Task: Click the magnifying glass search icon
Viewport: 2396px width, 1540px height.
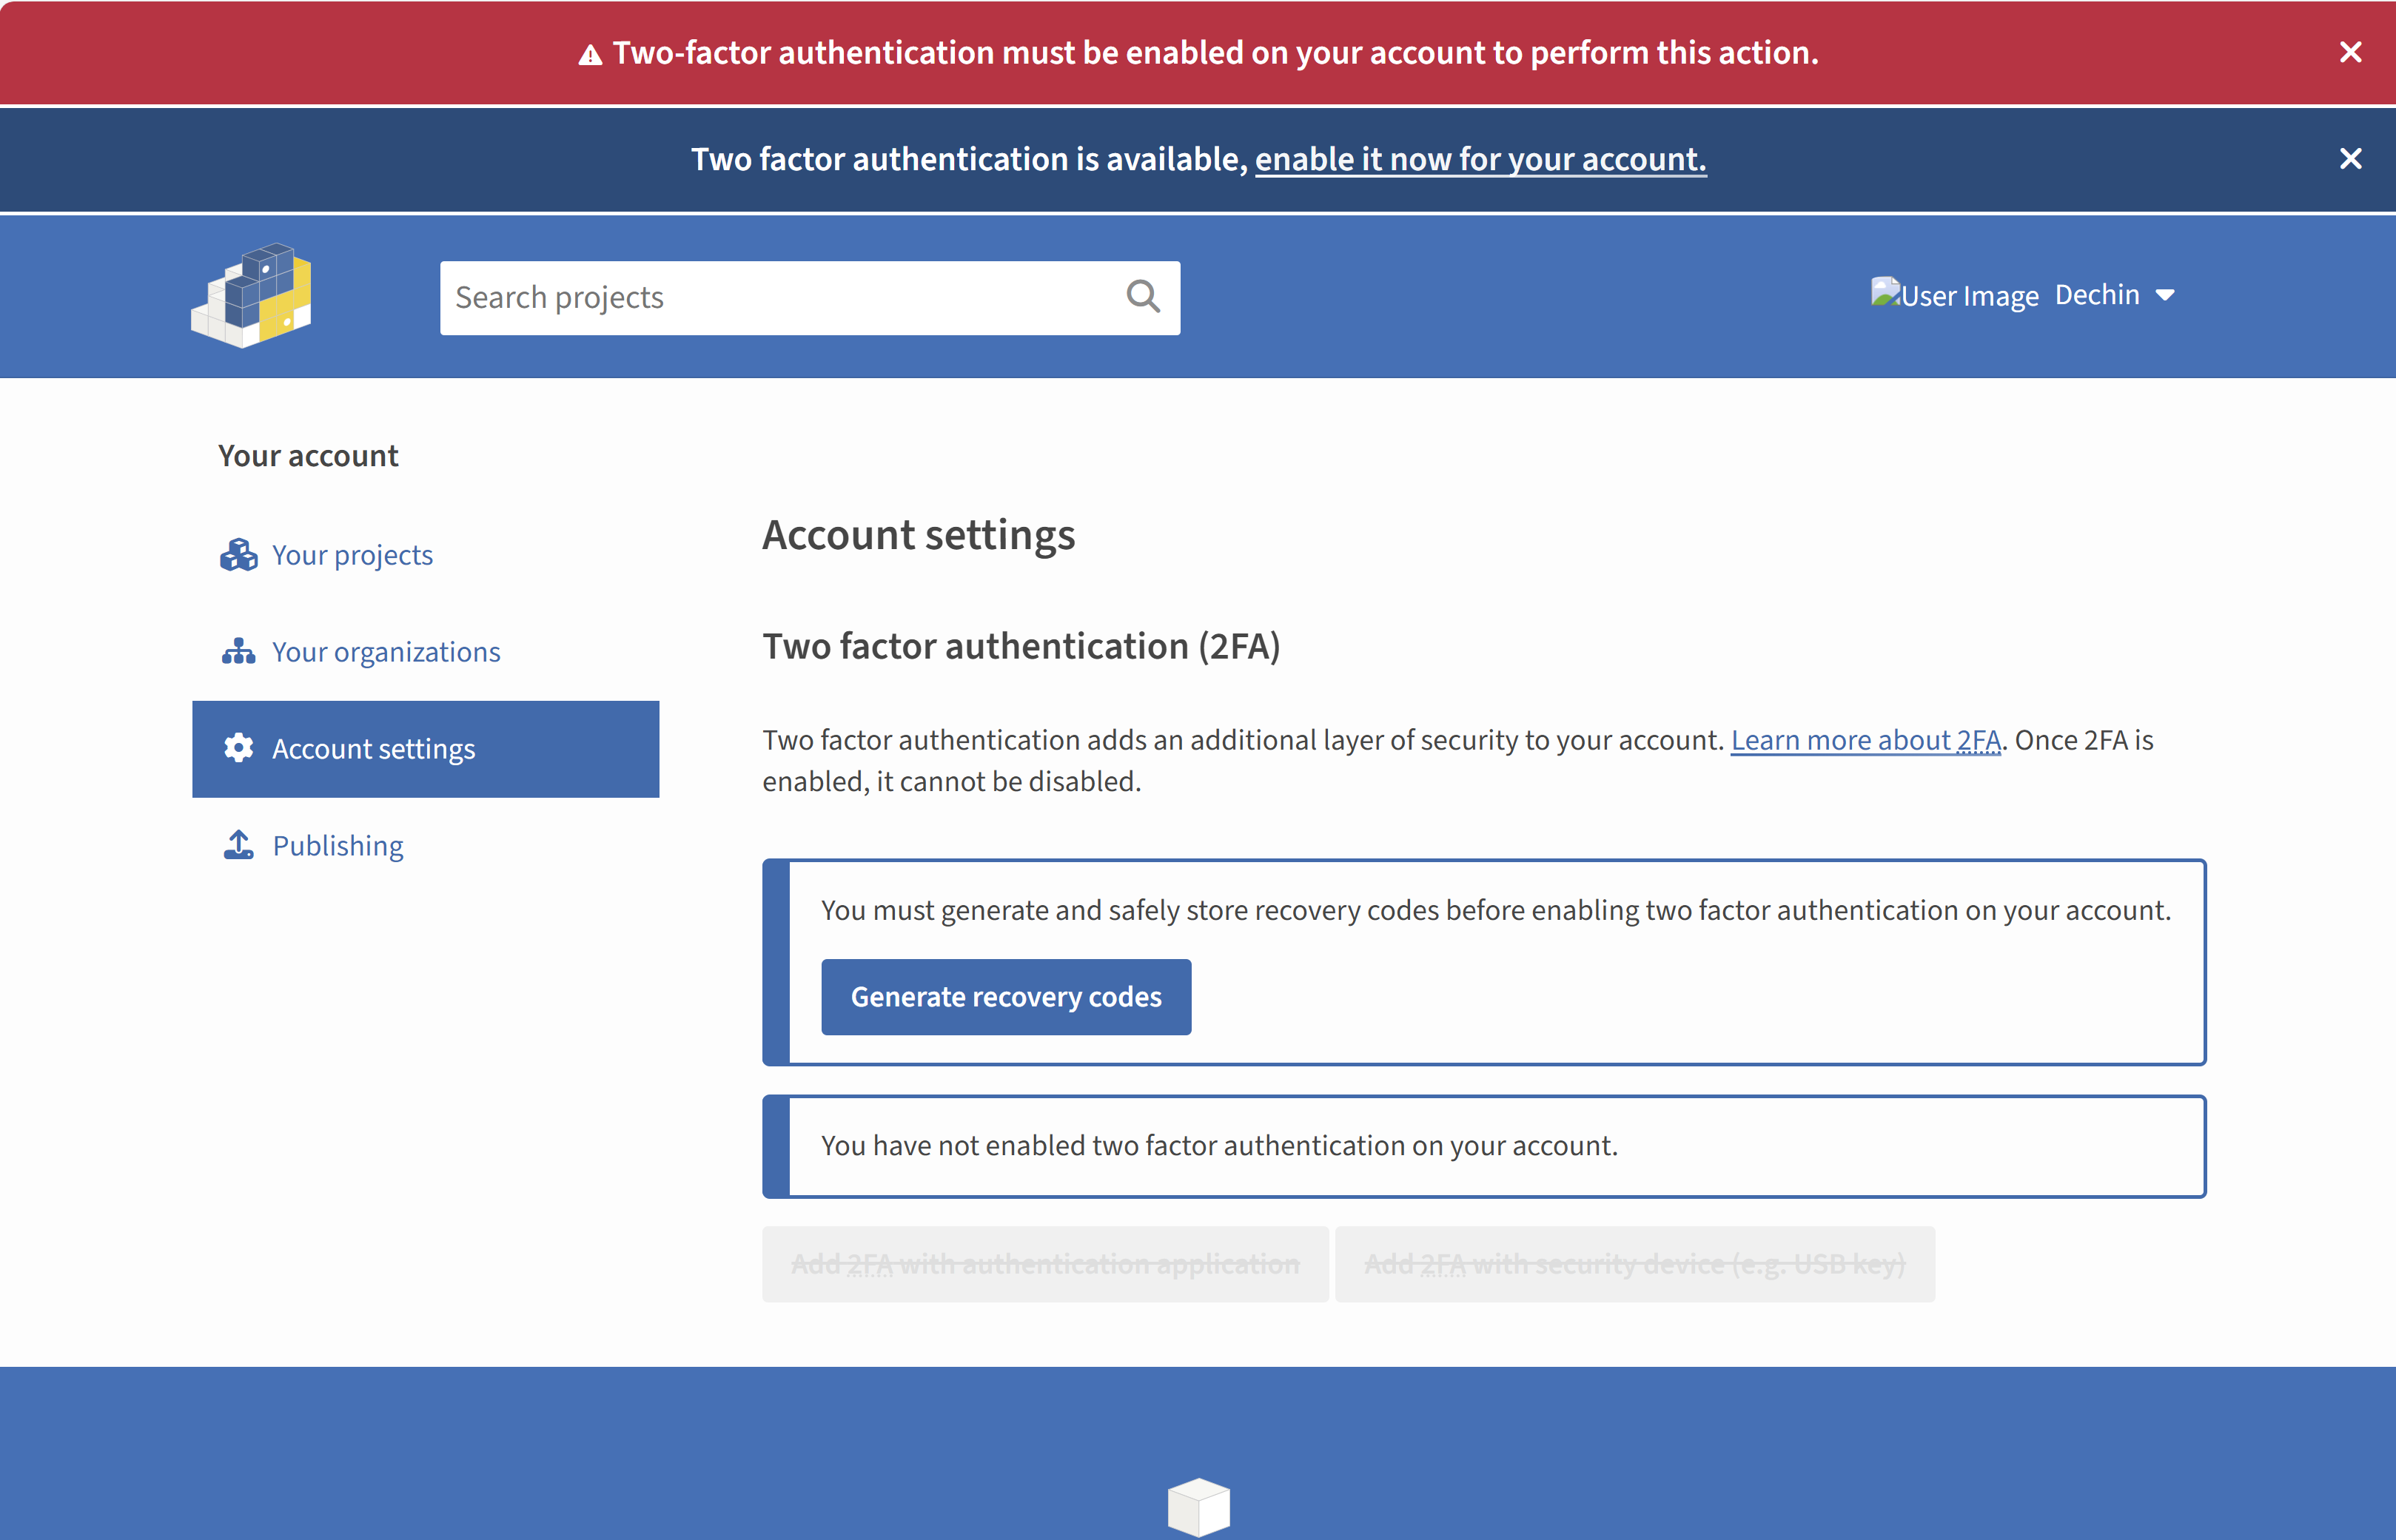Action: coord(1142,296)
